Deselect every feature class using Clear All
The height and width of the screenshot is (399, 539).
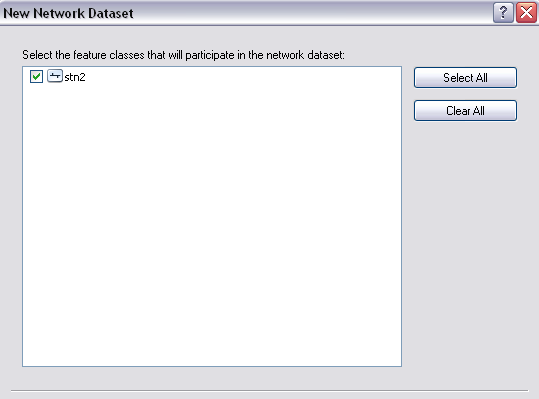coord(465,111)
